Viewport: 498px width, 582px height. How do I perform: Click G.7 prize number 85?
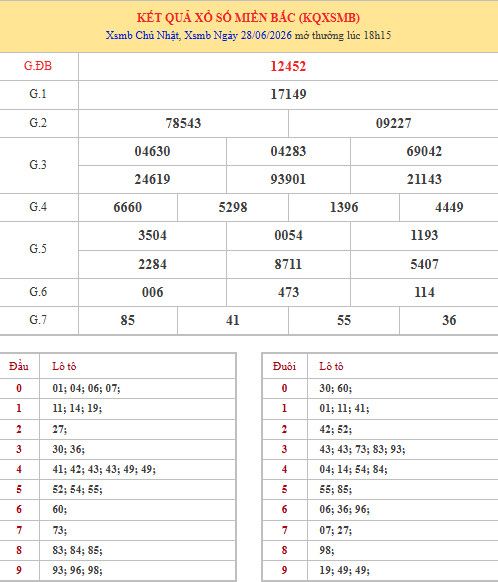(x=128, y=320)
